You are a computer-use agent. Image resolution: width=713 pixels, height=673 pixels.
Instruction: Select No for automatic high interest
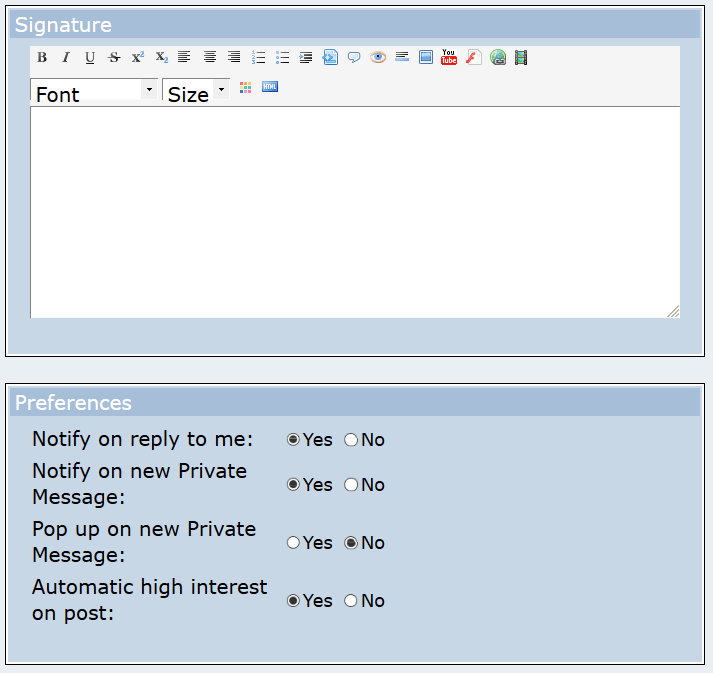pos(351,601)
